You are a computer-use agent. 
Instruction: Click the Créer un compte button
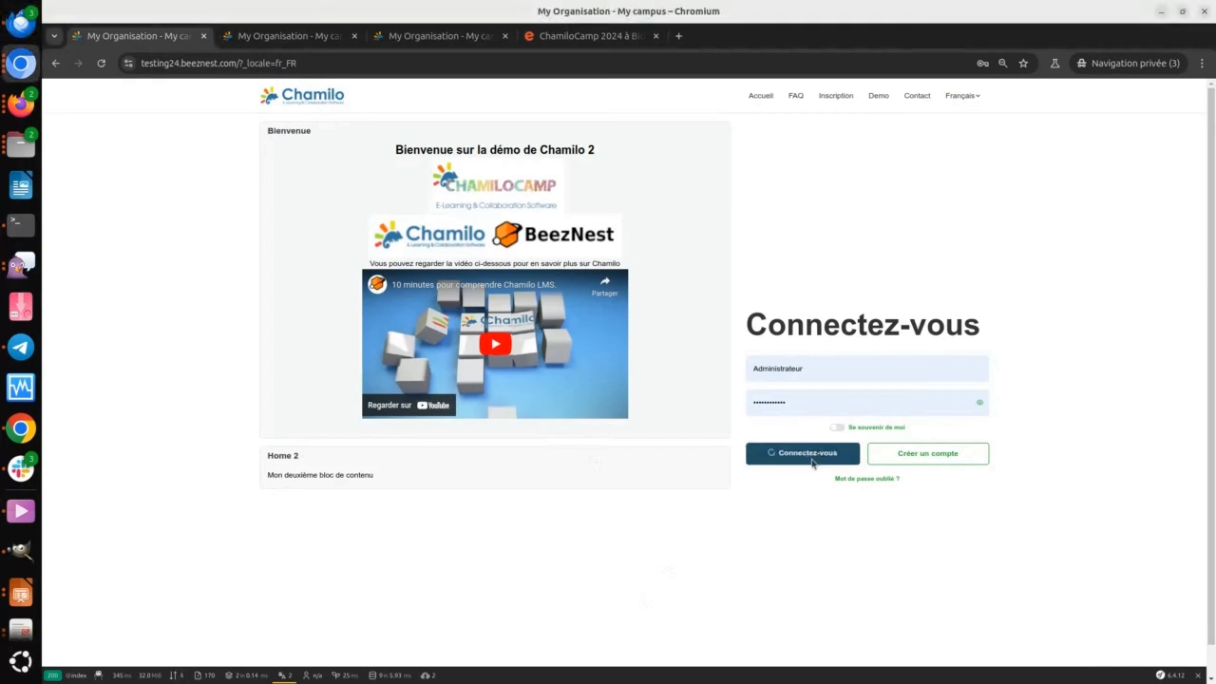click(927, 453)
